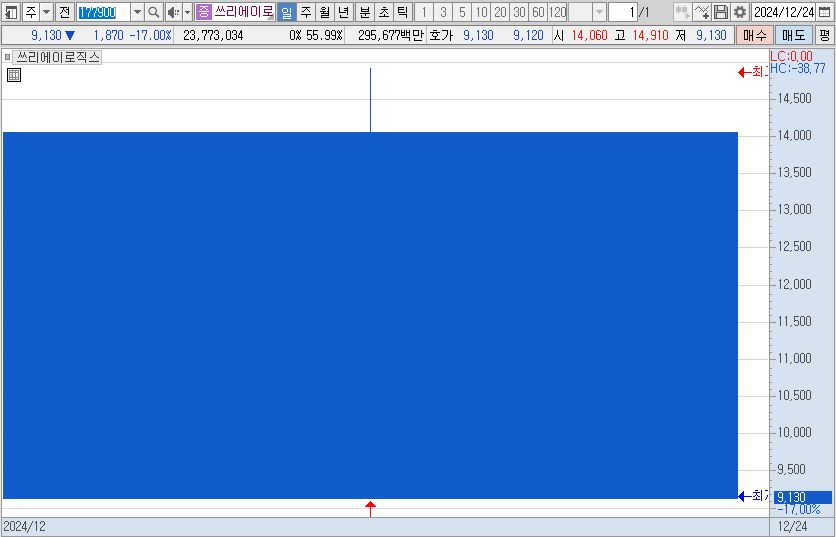Click the 2024/12 timeline label
This screenshot has height=537, width=836.
pos(25,526)
